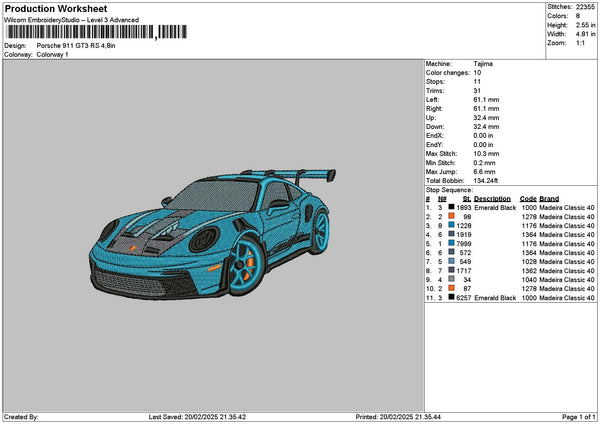Click the Brand column header

click(x=549, y=198)
